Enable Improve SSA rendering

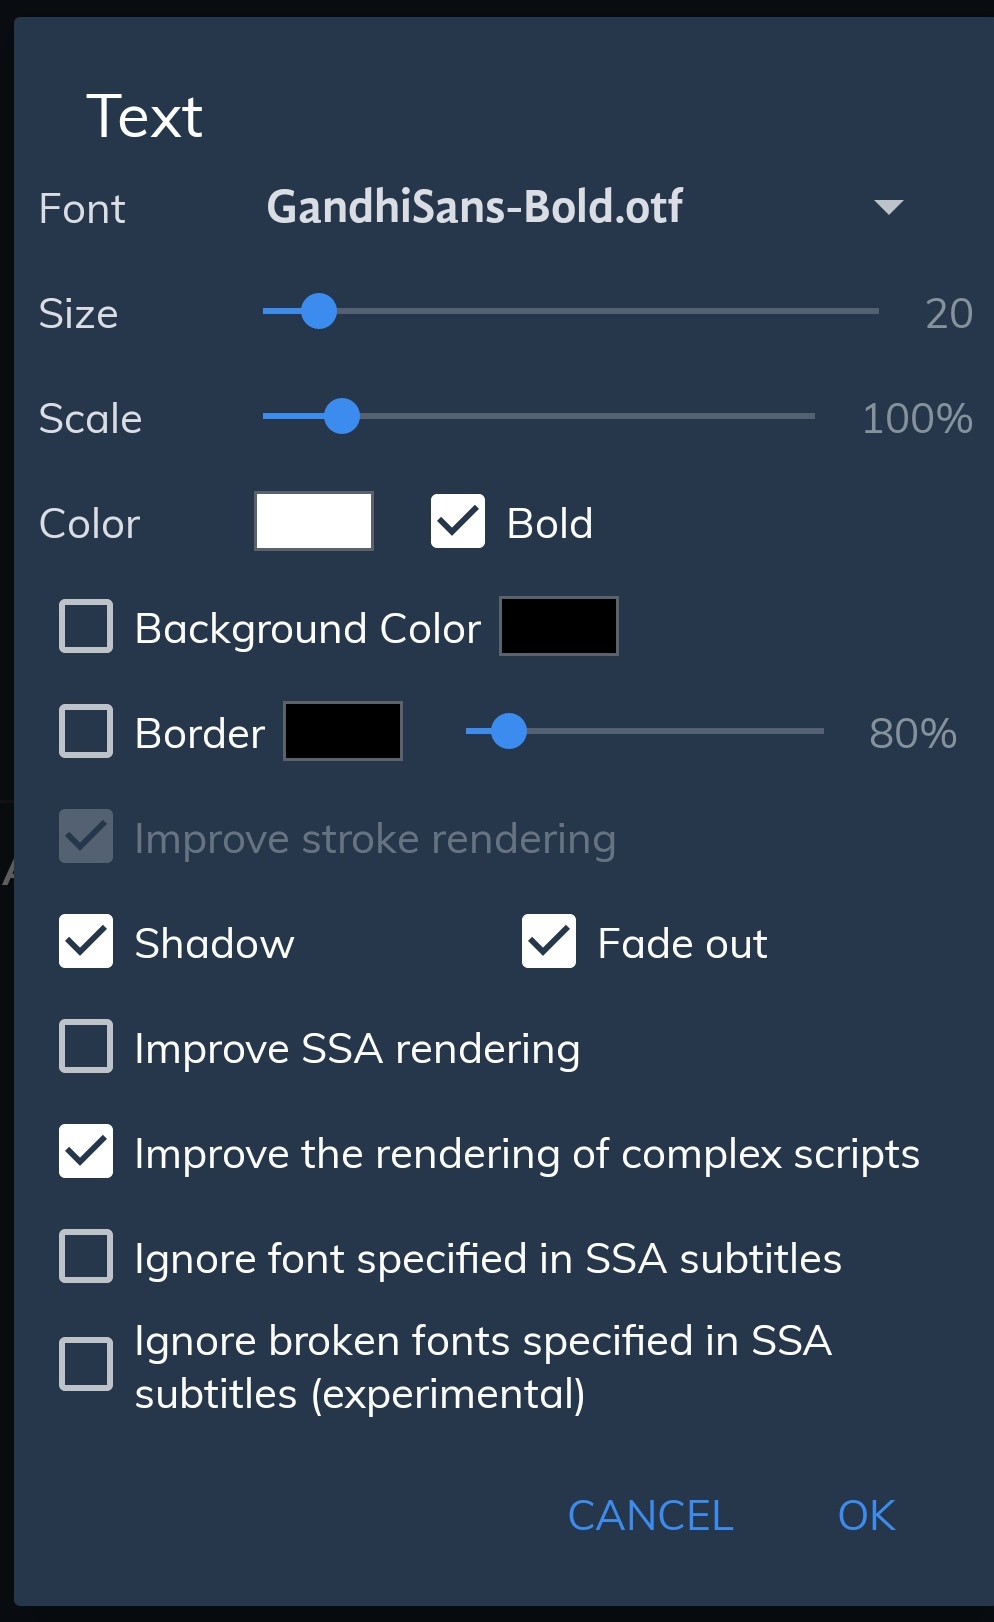click(x=86, y=1047)
